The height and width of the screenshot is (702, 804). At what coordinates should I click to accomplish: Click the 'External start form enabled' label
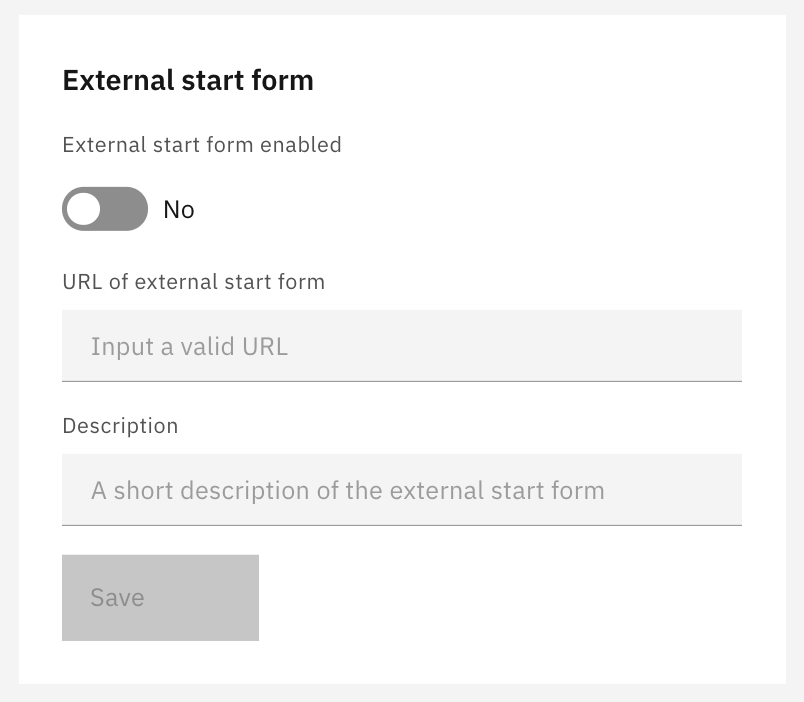tap(202, 145)
